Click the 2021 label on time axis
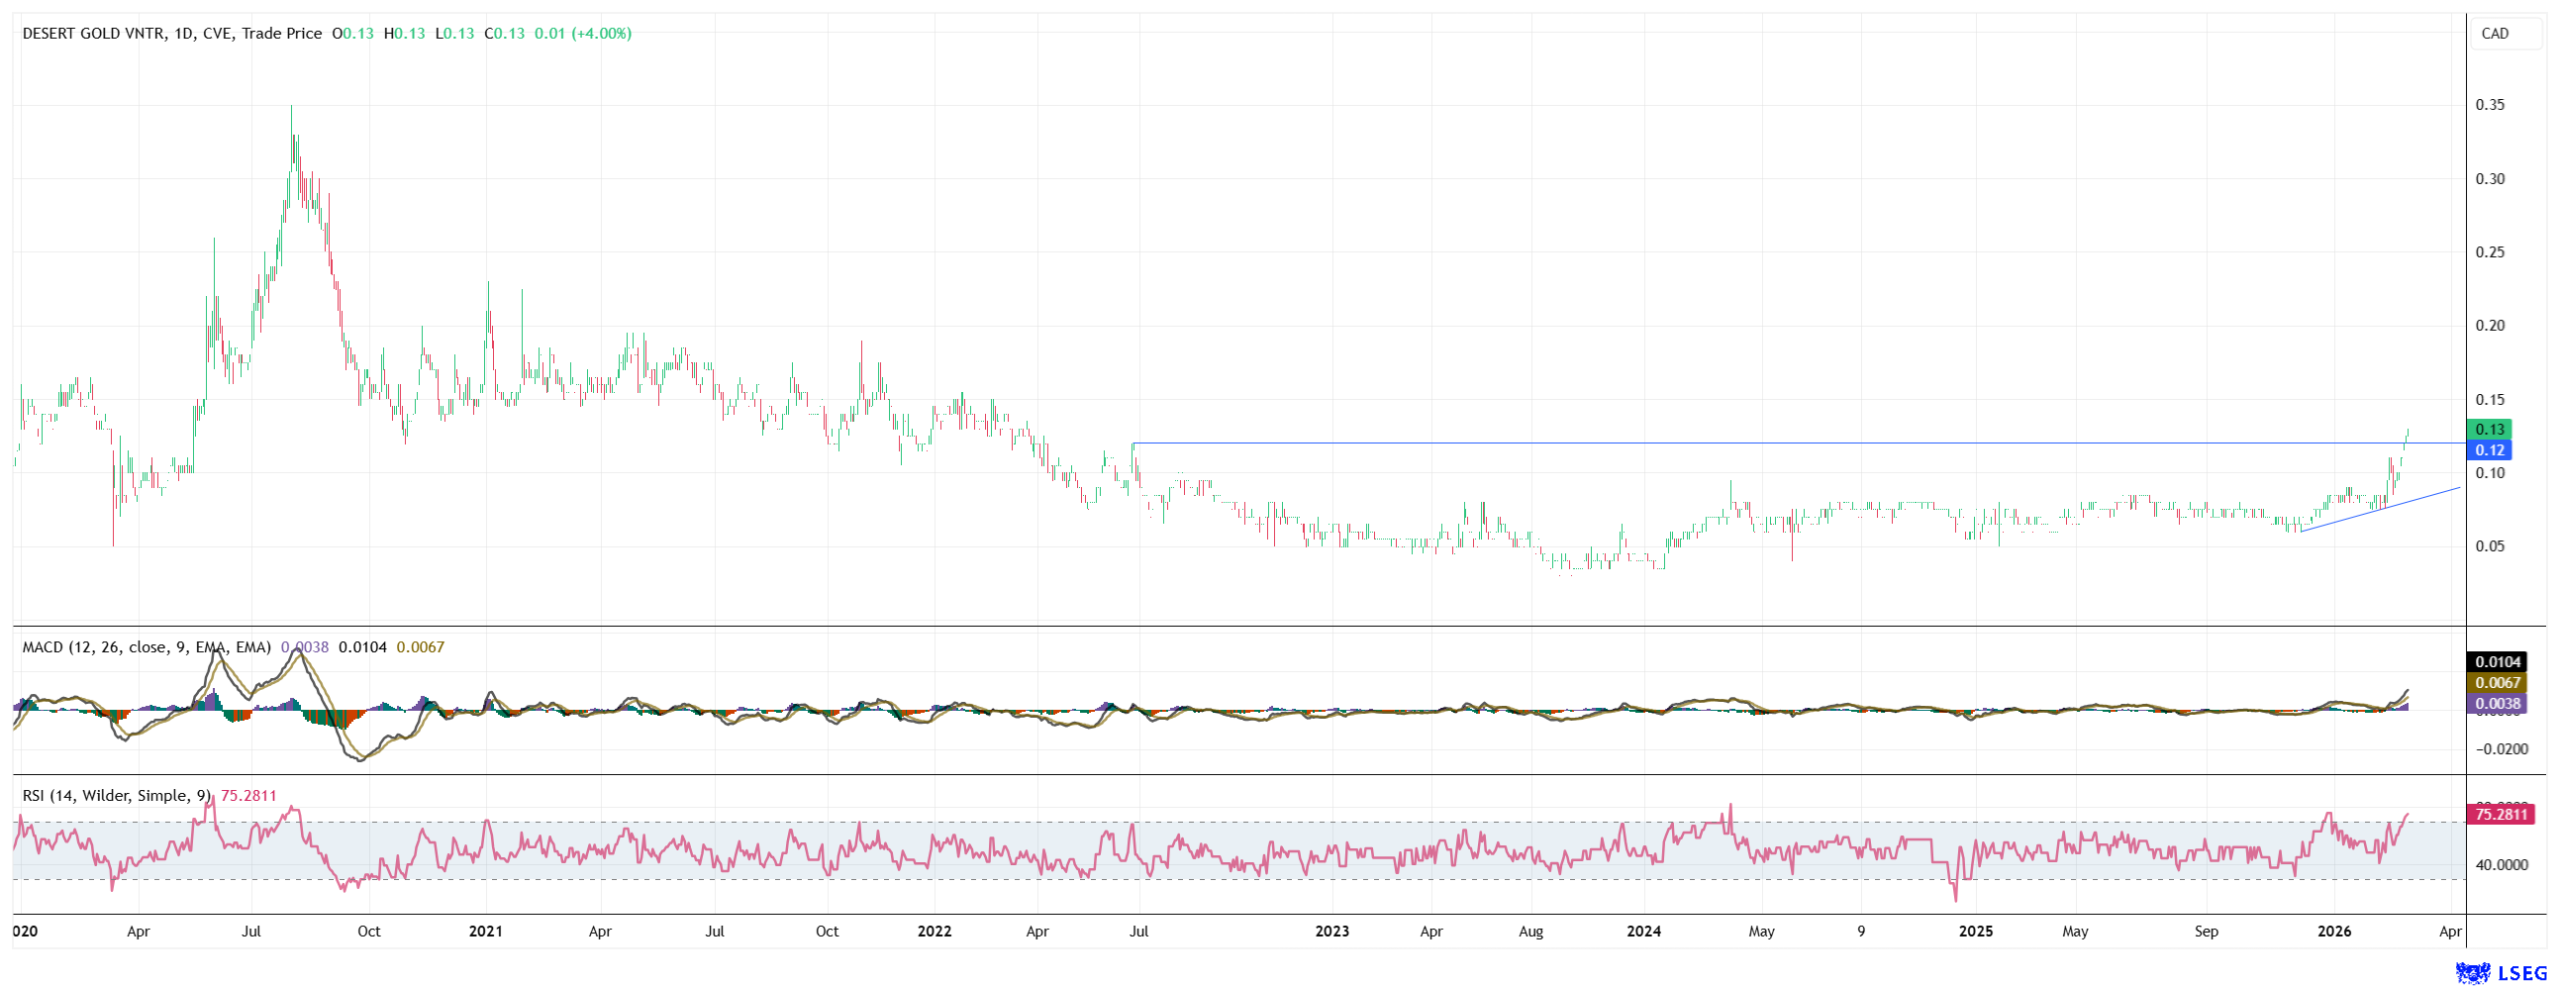 click(x=486, y=932)
